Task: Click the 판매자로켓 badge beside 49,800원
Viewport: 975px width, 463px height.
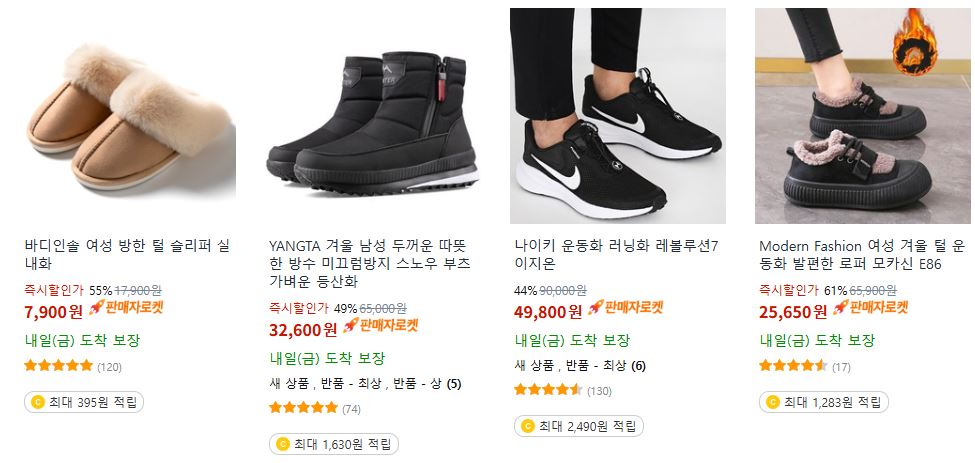Action: (x=625, y=307)
